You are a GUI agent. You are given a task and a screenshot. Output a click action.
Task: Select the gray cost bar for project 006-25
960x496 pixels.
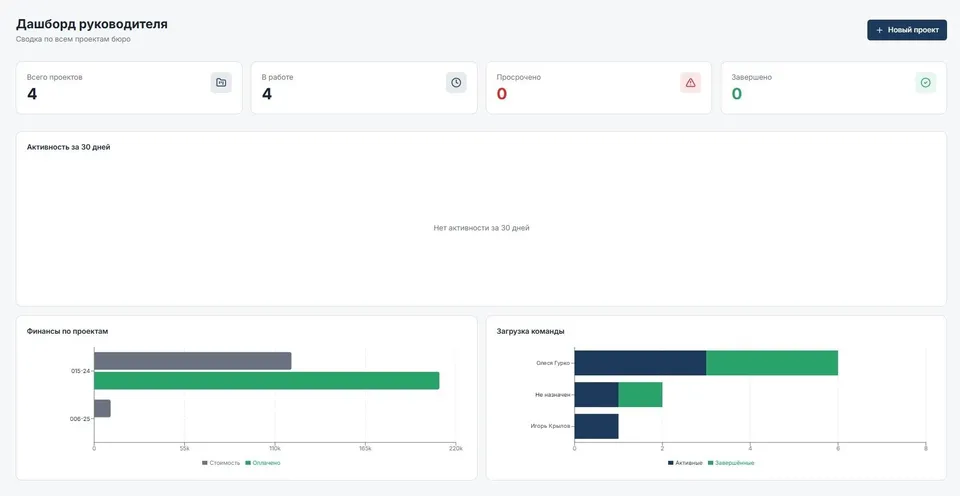pos(102,408)
